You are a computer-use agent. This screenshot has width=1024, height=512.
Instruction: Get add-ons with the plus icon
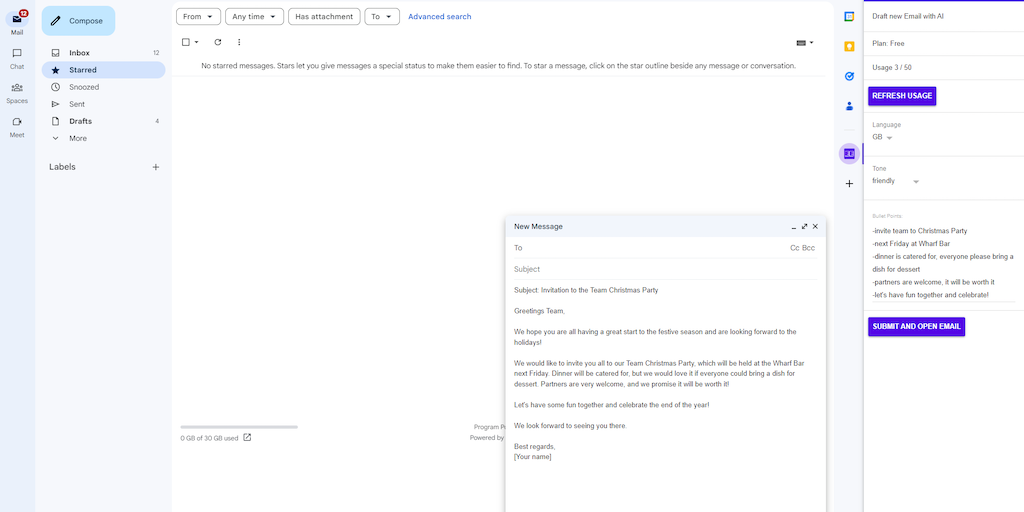[849, 184]
